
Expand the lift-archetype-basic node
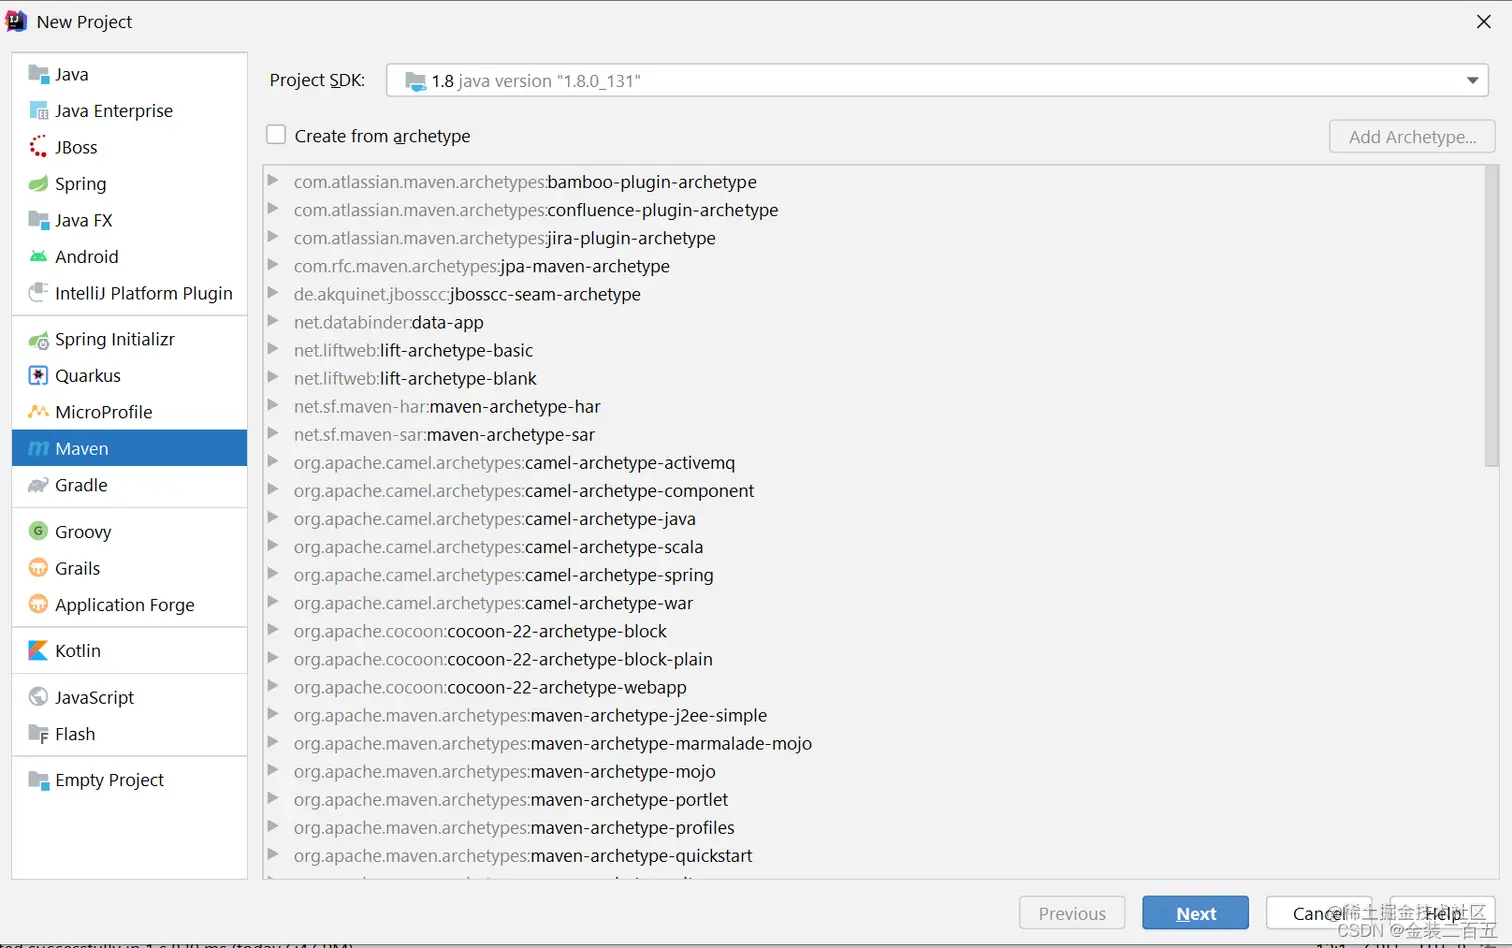tap(272, 349)
